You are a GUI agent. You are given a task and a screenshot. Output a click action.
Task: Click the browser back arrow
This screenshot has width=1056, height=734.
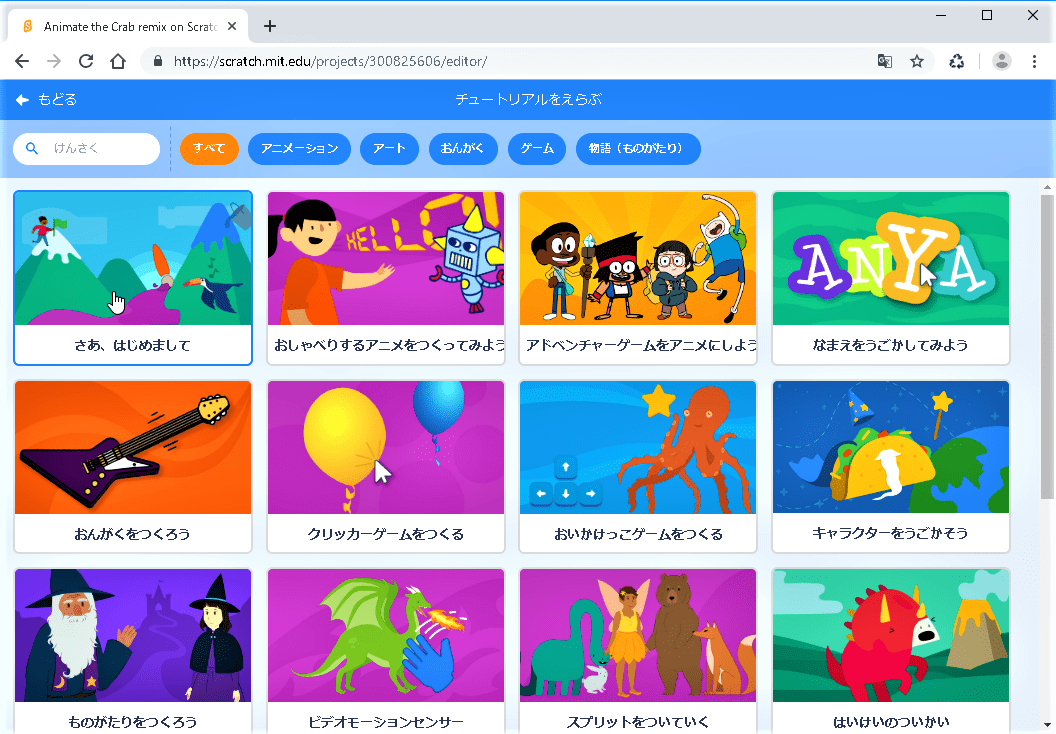click(22, 61)
